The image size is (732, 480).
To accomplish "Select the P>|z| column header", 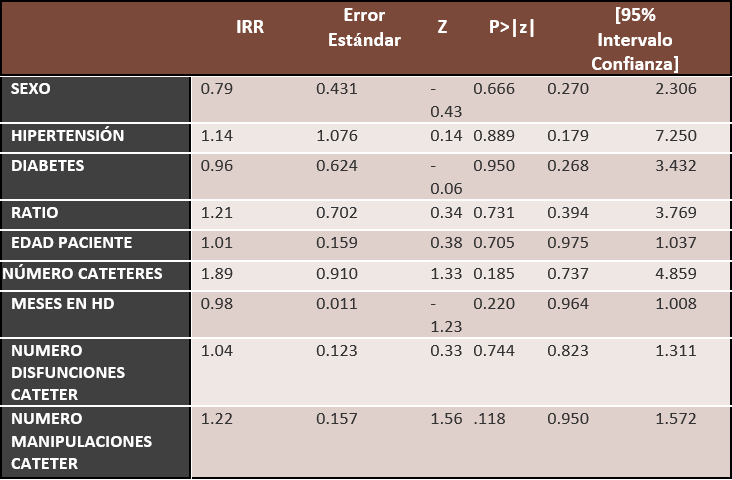I will point(512,28).
